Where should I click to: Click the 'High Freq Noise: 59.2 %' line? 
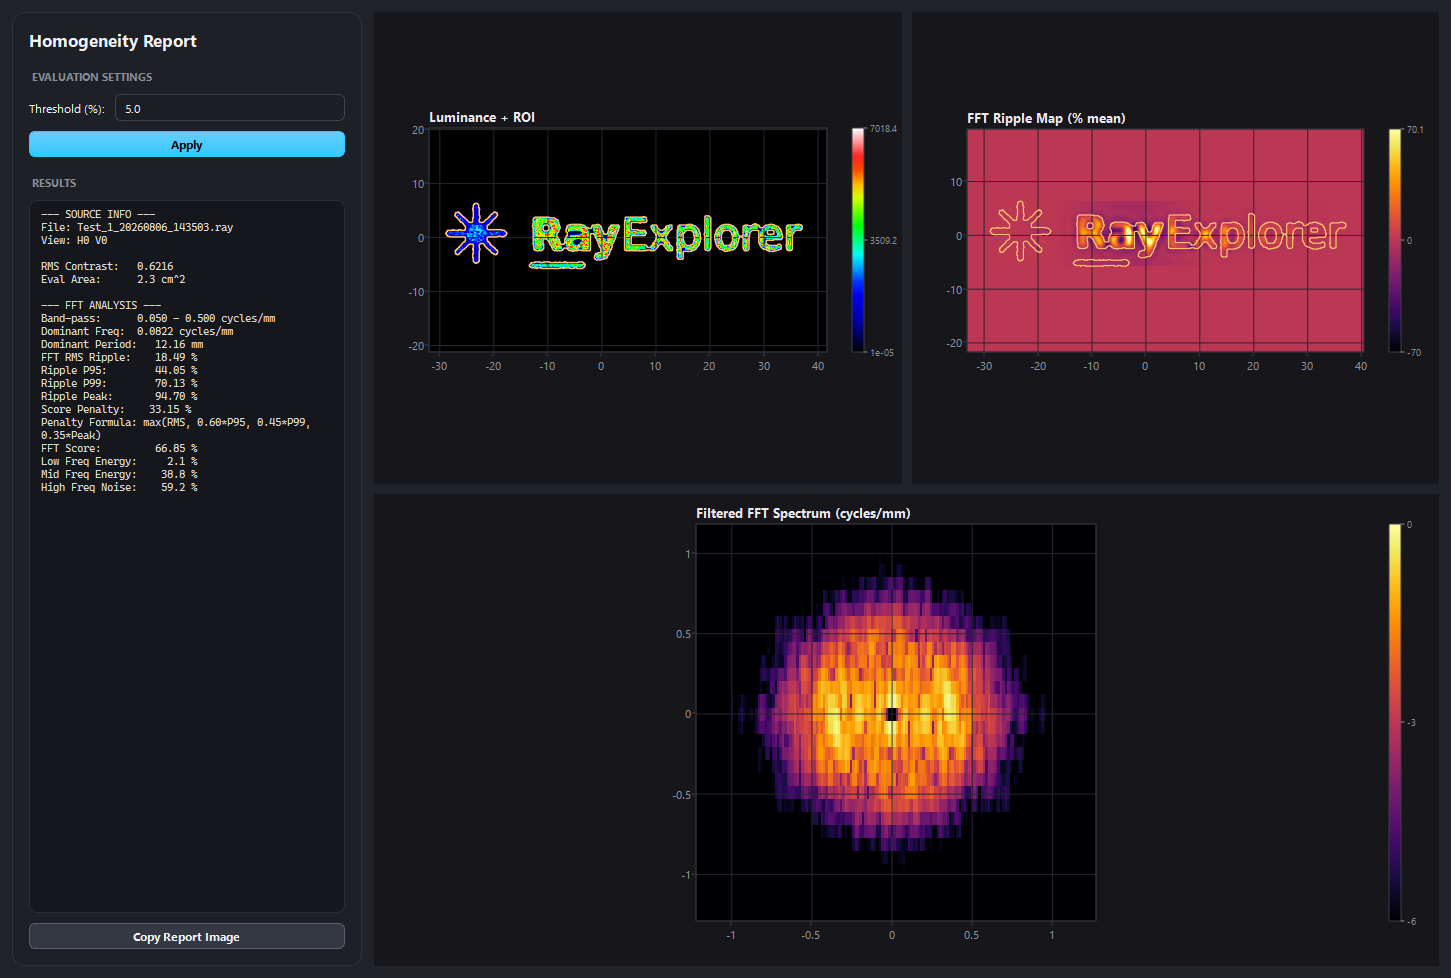[x=119, y=487]
